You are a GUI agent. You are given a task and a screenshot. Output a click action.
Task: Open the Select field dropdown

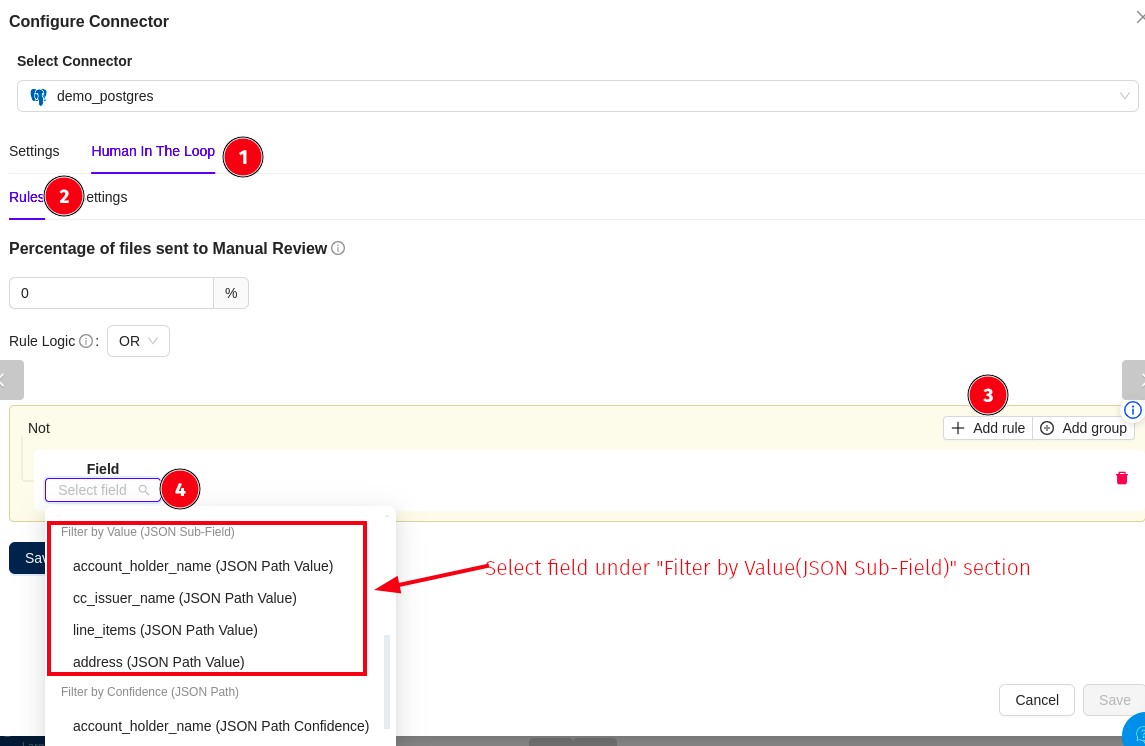click(x=95, y=490)
